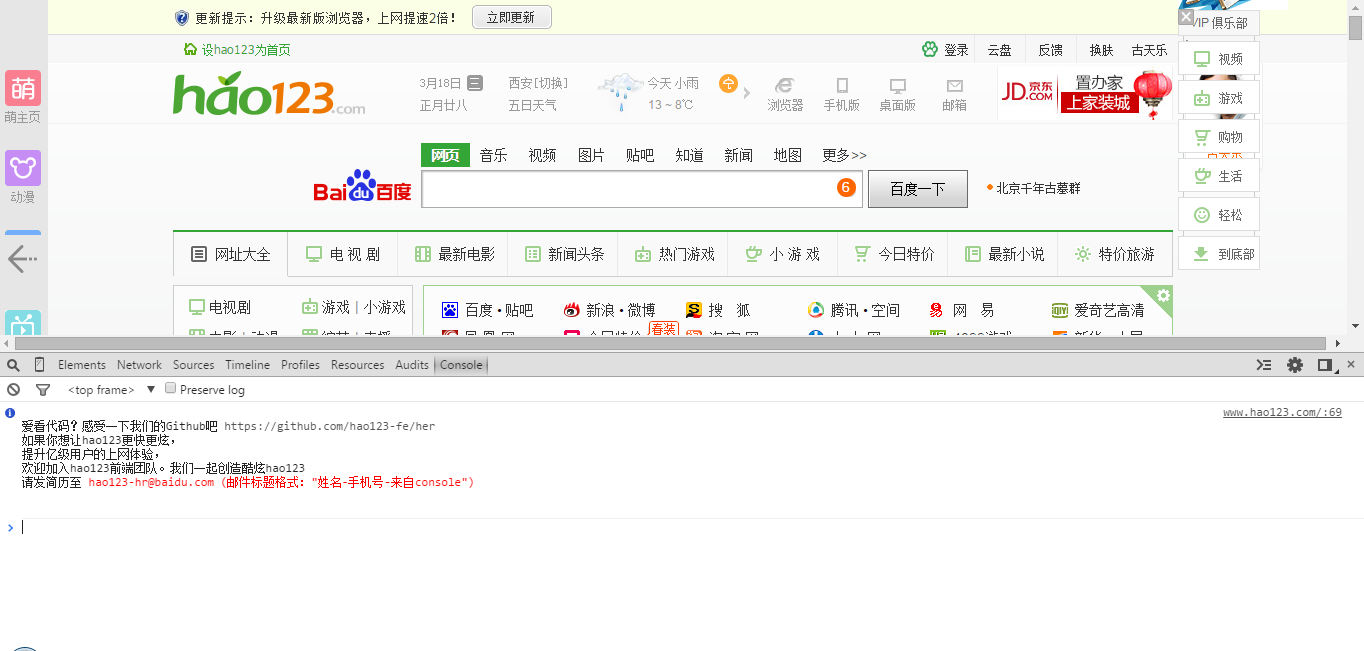Viewport: 1364px width, 651px height.
Task: Close the floating side panel
Action: coord(1186,17)
